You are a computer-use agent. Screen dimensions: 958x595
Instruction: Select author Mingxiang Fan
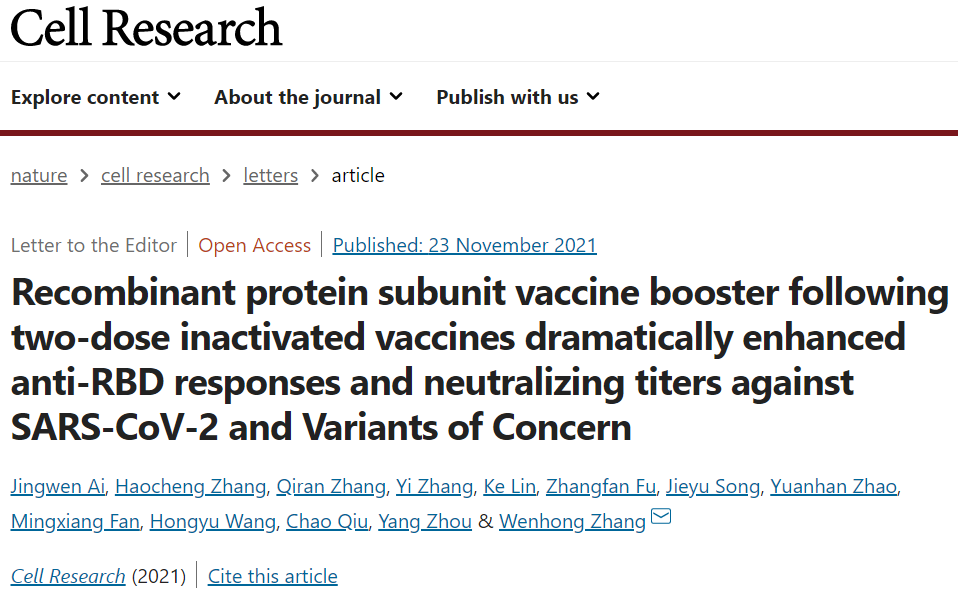[x=75, y=521]
